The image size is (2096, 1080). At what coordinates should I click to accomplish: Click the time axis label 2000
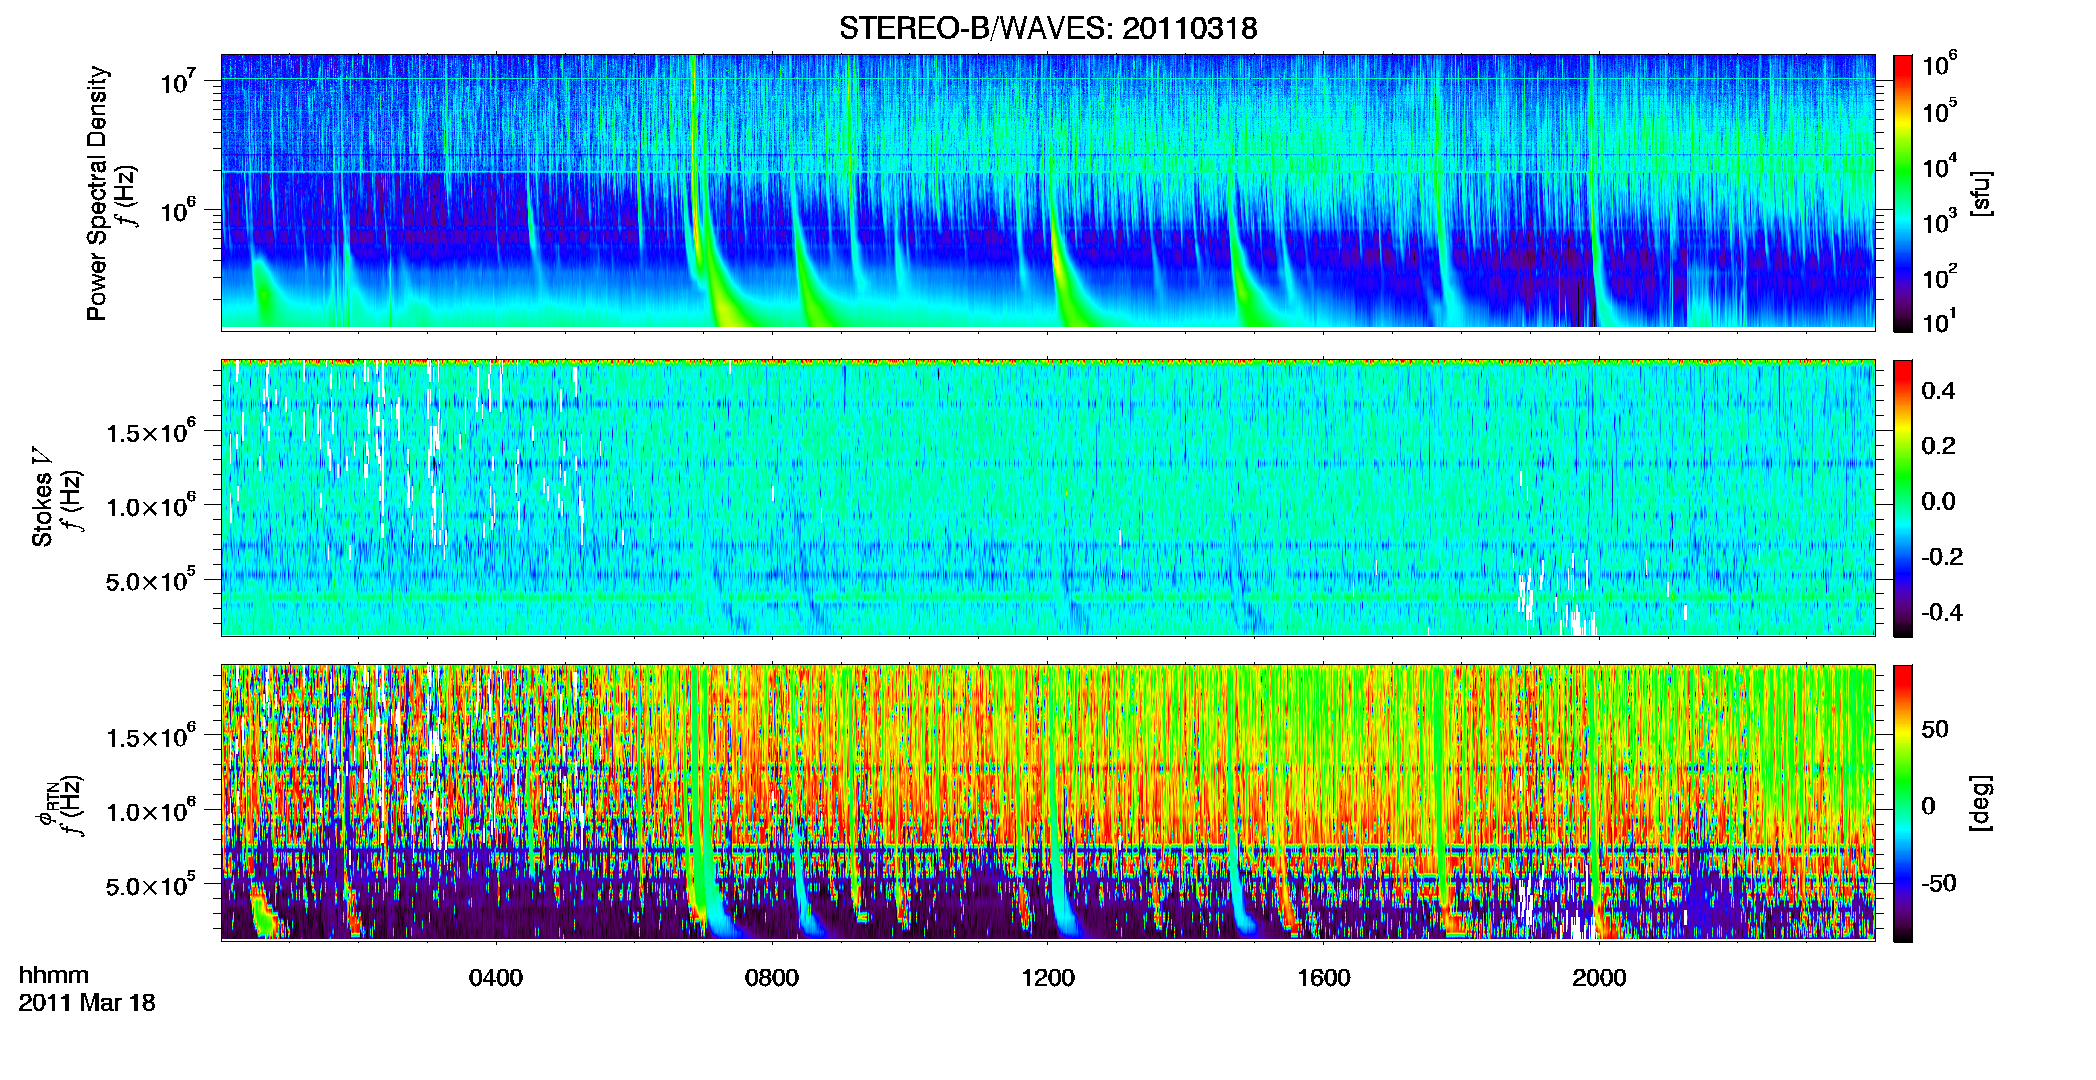point(1599,978)
